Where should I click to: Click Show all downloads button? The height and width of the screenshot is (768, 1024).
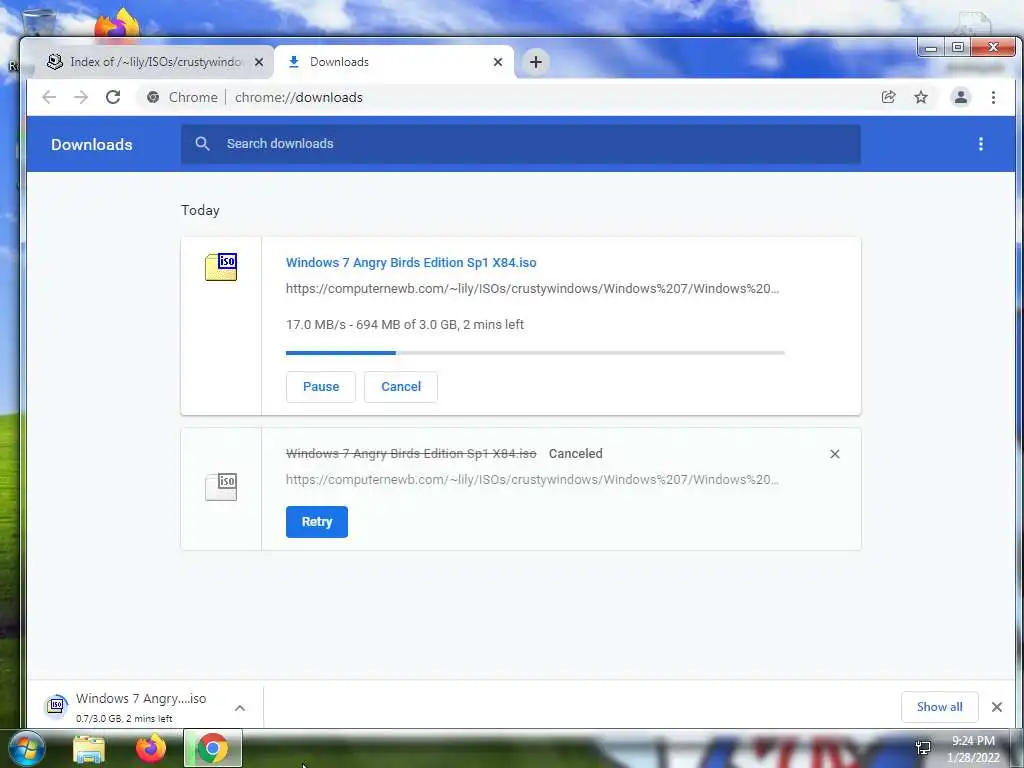(x=939, y=707)
